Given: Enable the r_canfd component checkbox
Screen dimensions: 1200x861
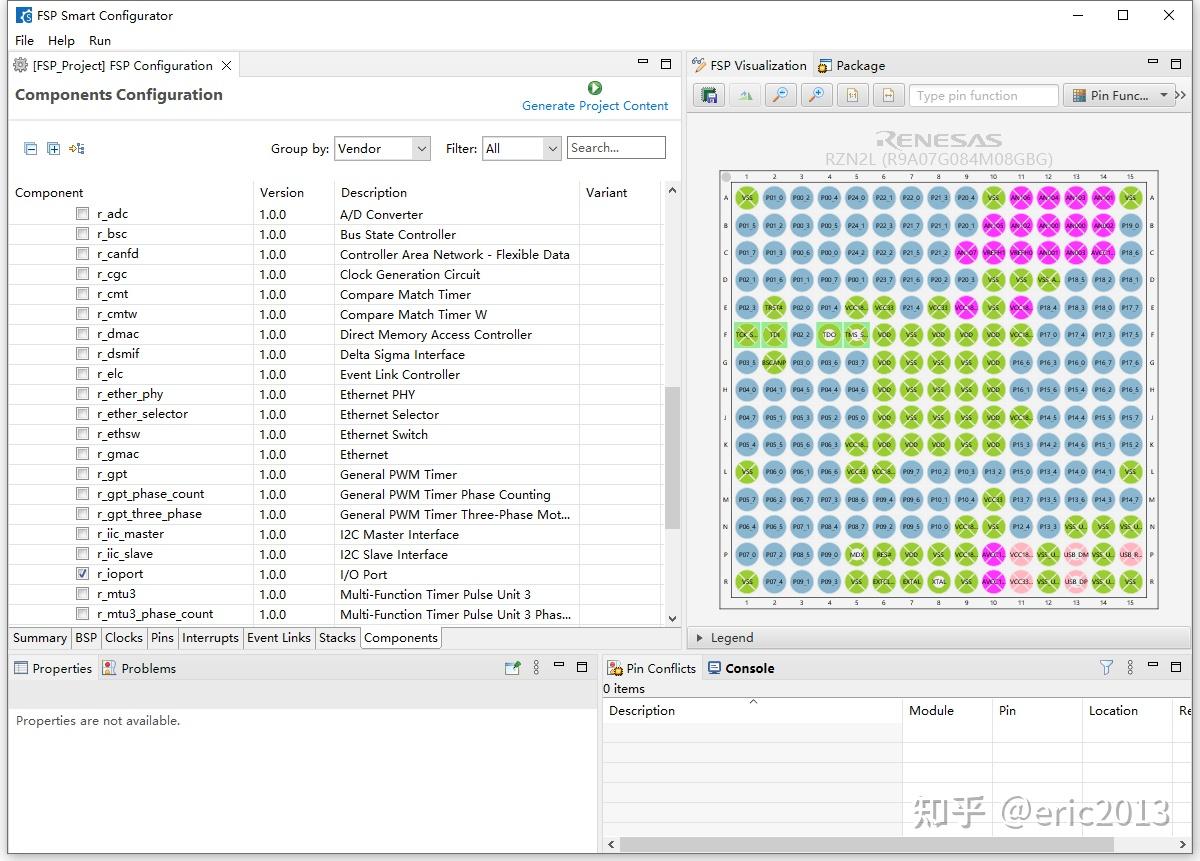Looking at the screenshot, I should 82,254.
